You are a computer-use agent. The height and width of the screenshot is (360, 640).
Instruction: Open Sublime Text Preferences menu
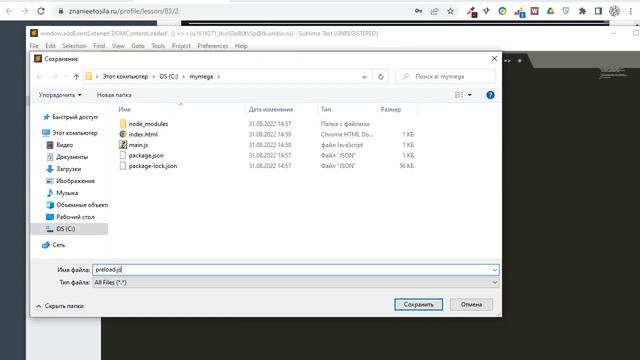(213, 46)
